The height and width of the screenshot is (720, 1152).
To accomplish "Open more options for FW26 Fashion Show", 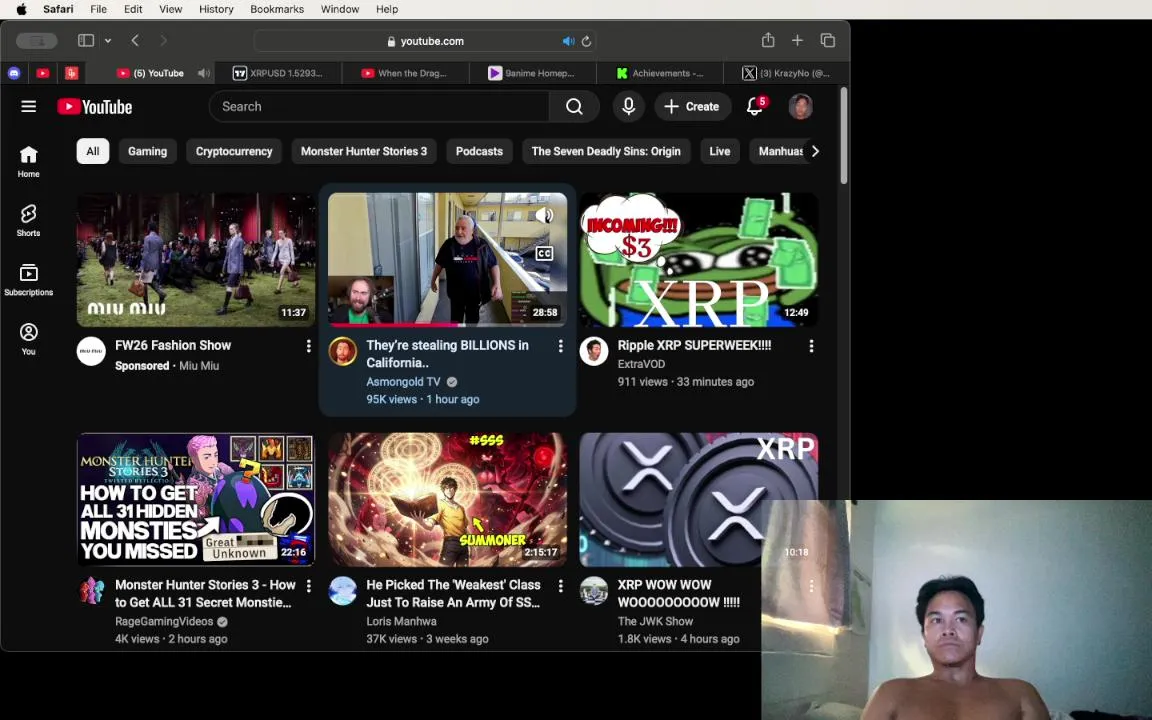I will coord(309,346).
